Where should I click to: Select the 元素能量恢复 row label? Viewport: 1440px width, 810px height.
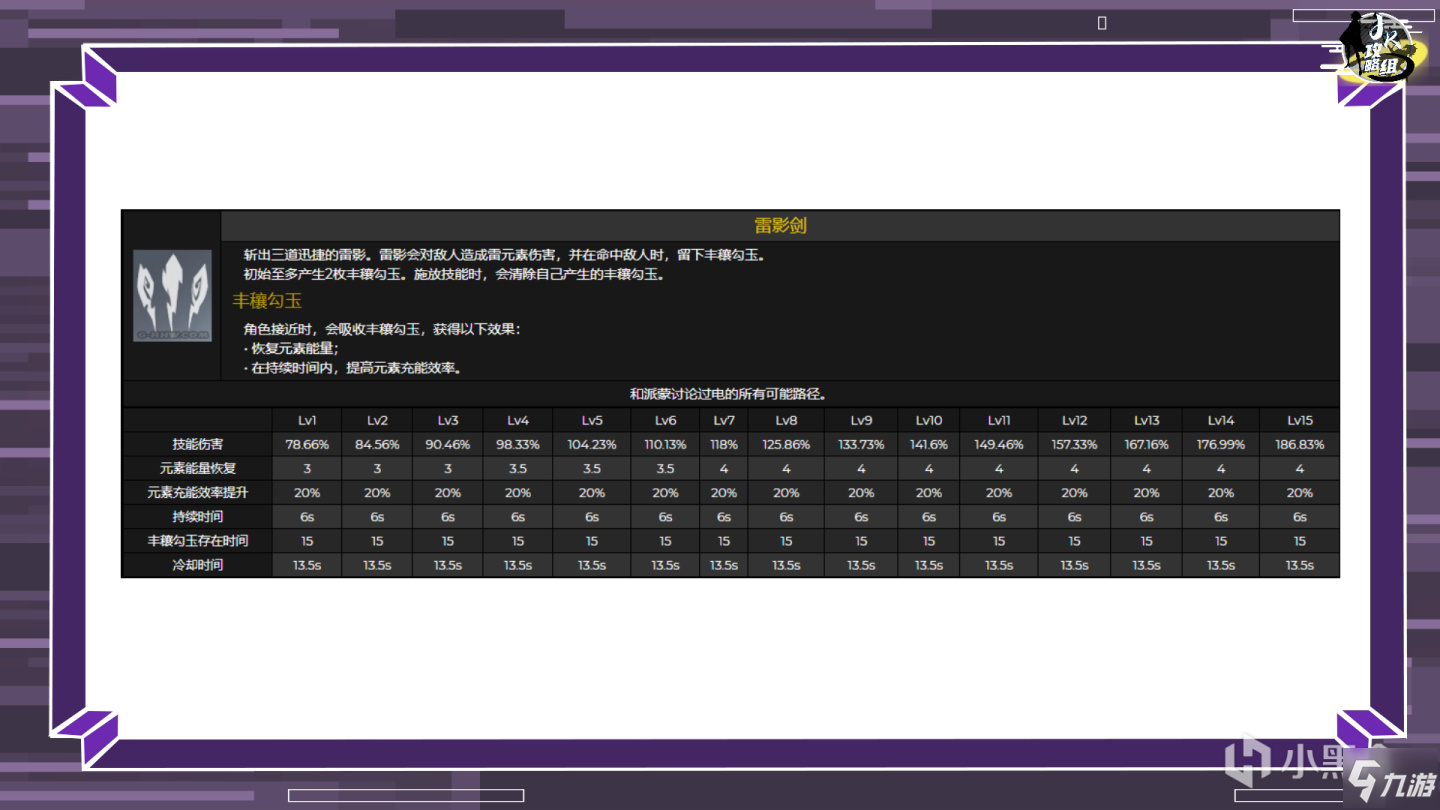tap(197, 469)
